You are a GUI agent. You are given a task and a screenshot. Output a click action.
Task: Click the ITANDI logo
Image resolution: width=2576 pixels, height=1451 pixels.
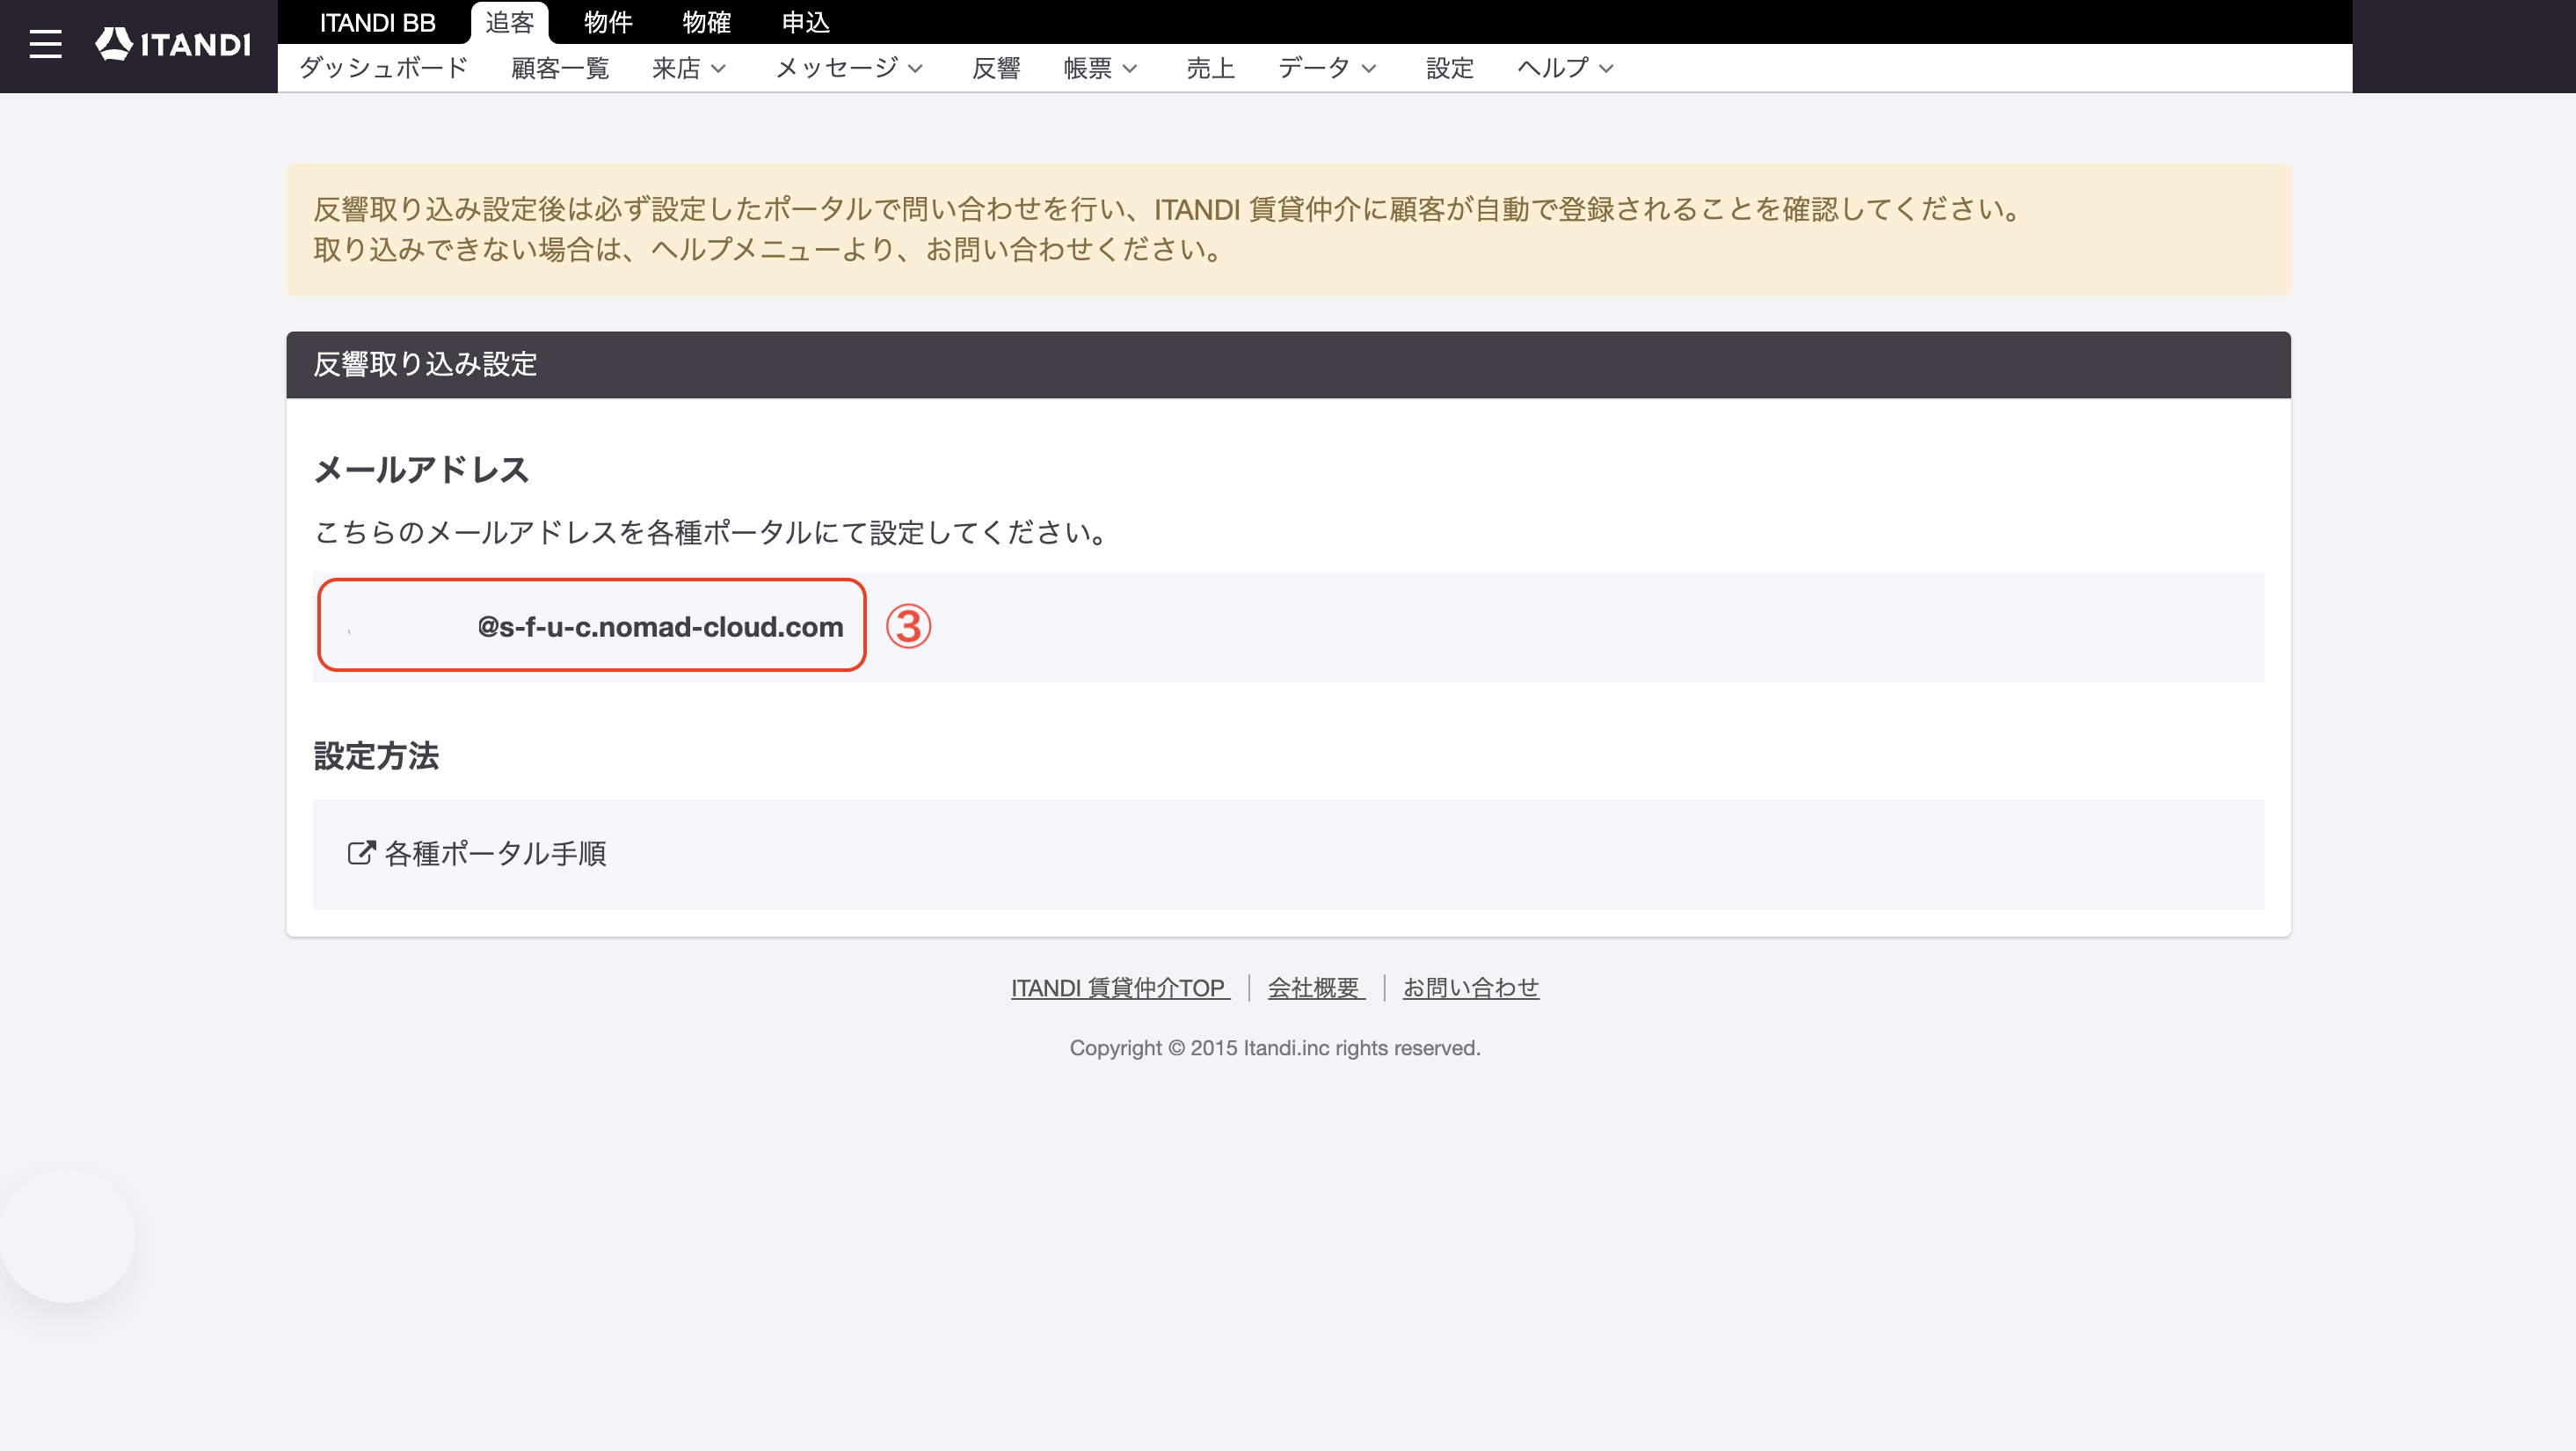tap(173, 44)
